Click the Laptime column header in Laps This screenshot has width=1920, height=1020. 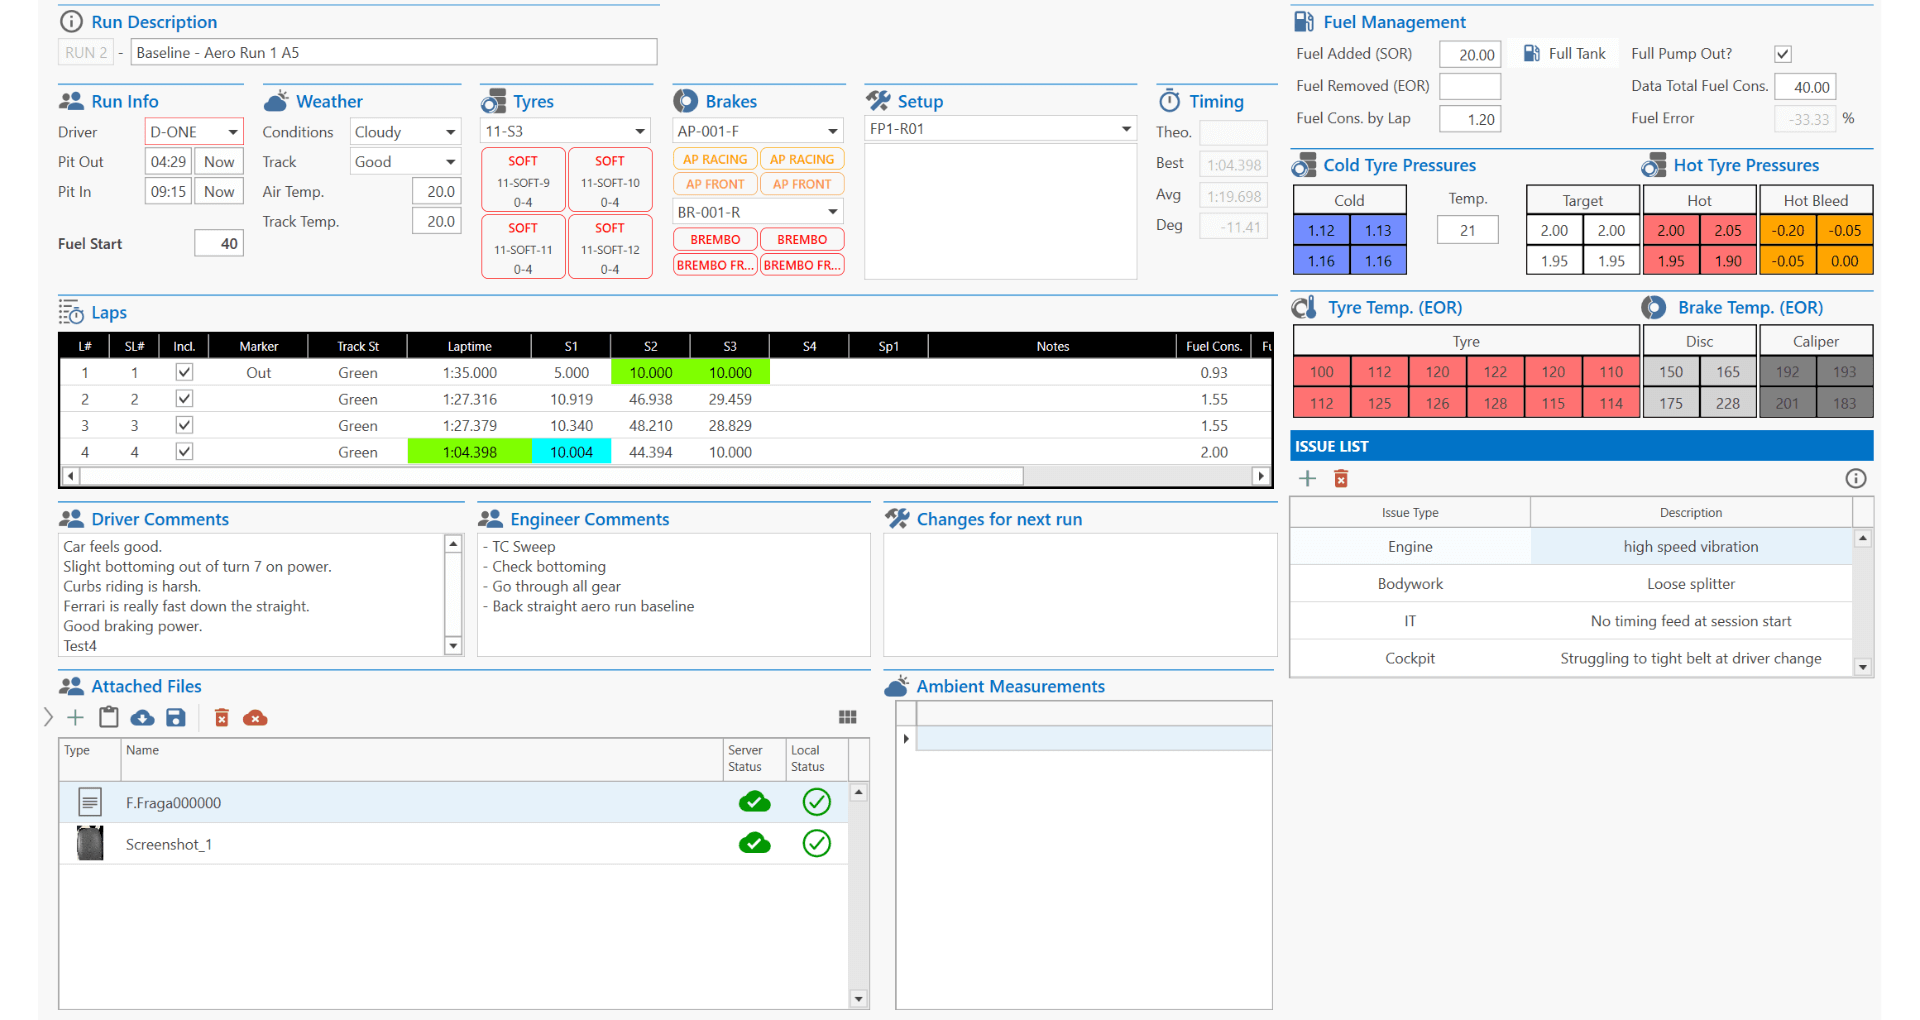coord(469,346)
